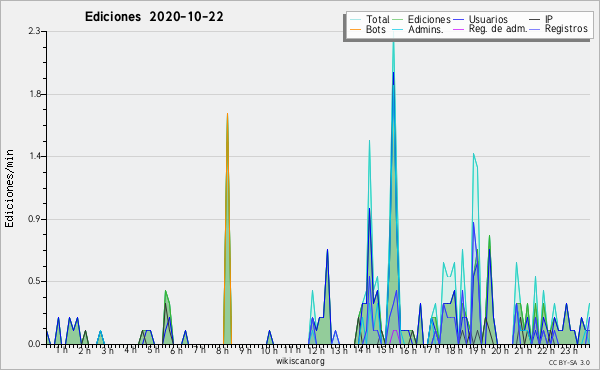Click the 22 h x-axis label
This screenshot has height=370, width=600.
546,350
